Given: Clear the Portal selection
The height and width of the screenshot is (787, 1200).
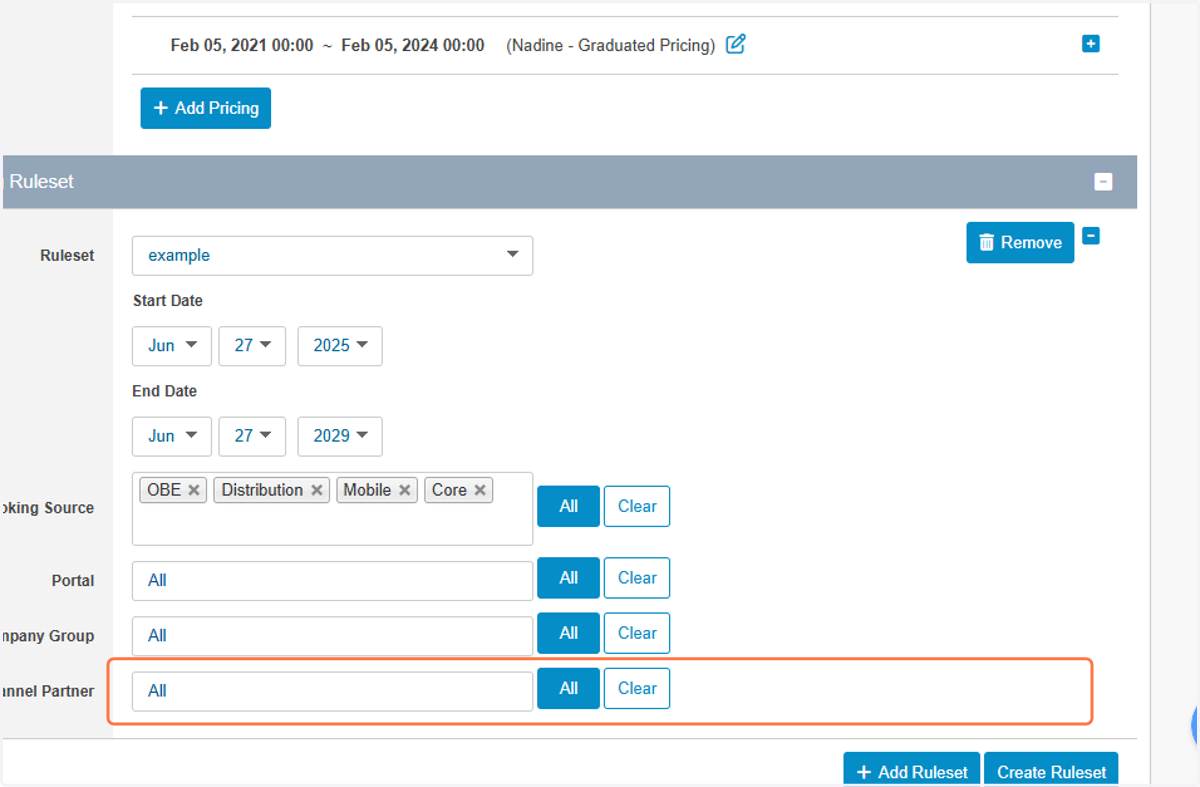Looking at the screenshot, I should click(x=637, y=578).
